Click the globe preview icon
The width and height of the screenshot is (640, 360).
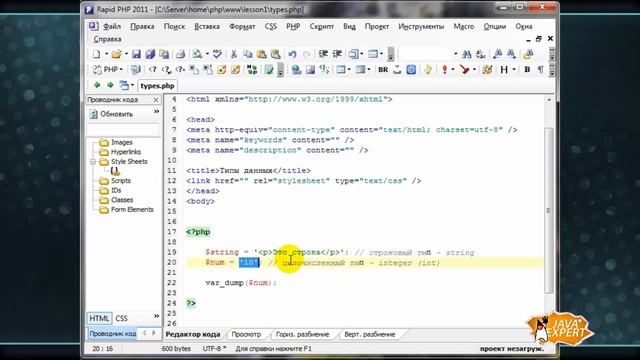pos(296,70)
